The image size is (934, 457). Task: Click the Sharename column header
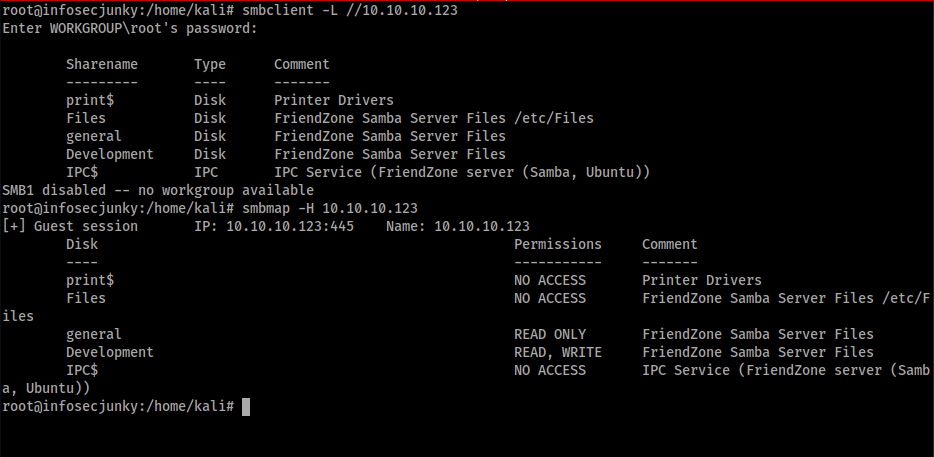click(x=102, y=64)
